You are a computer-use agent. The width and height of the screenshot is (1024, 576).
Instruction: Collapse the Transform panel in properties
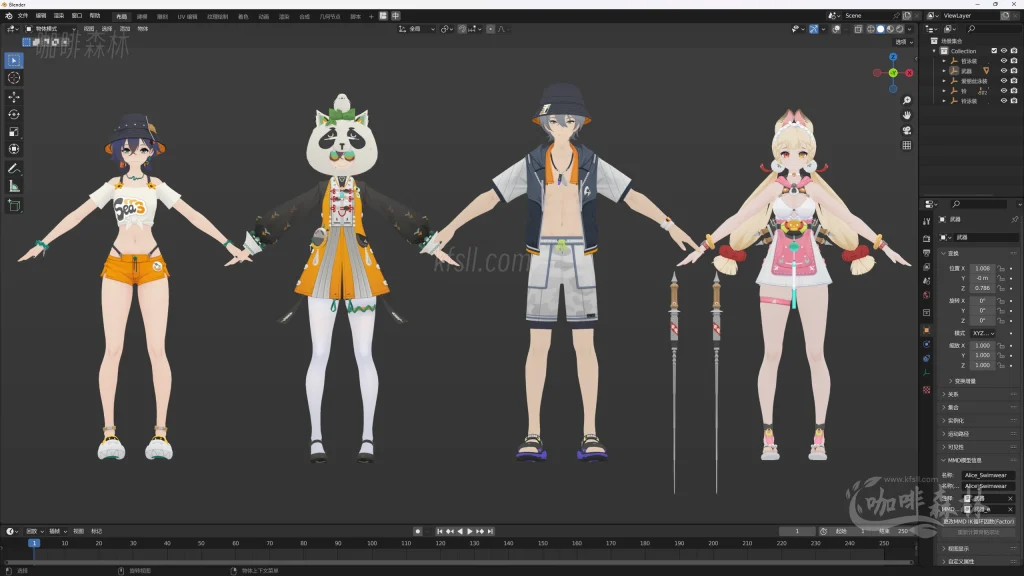(944, 253)
